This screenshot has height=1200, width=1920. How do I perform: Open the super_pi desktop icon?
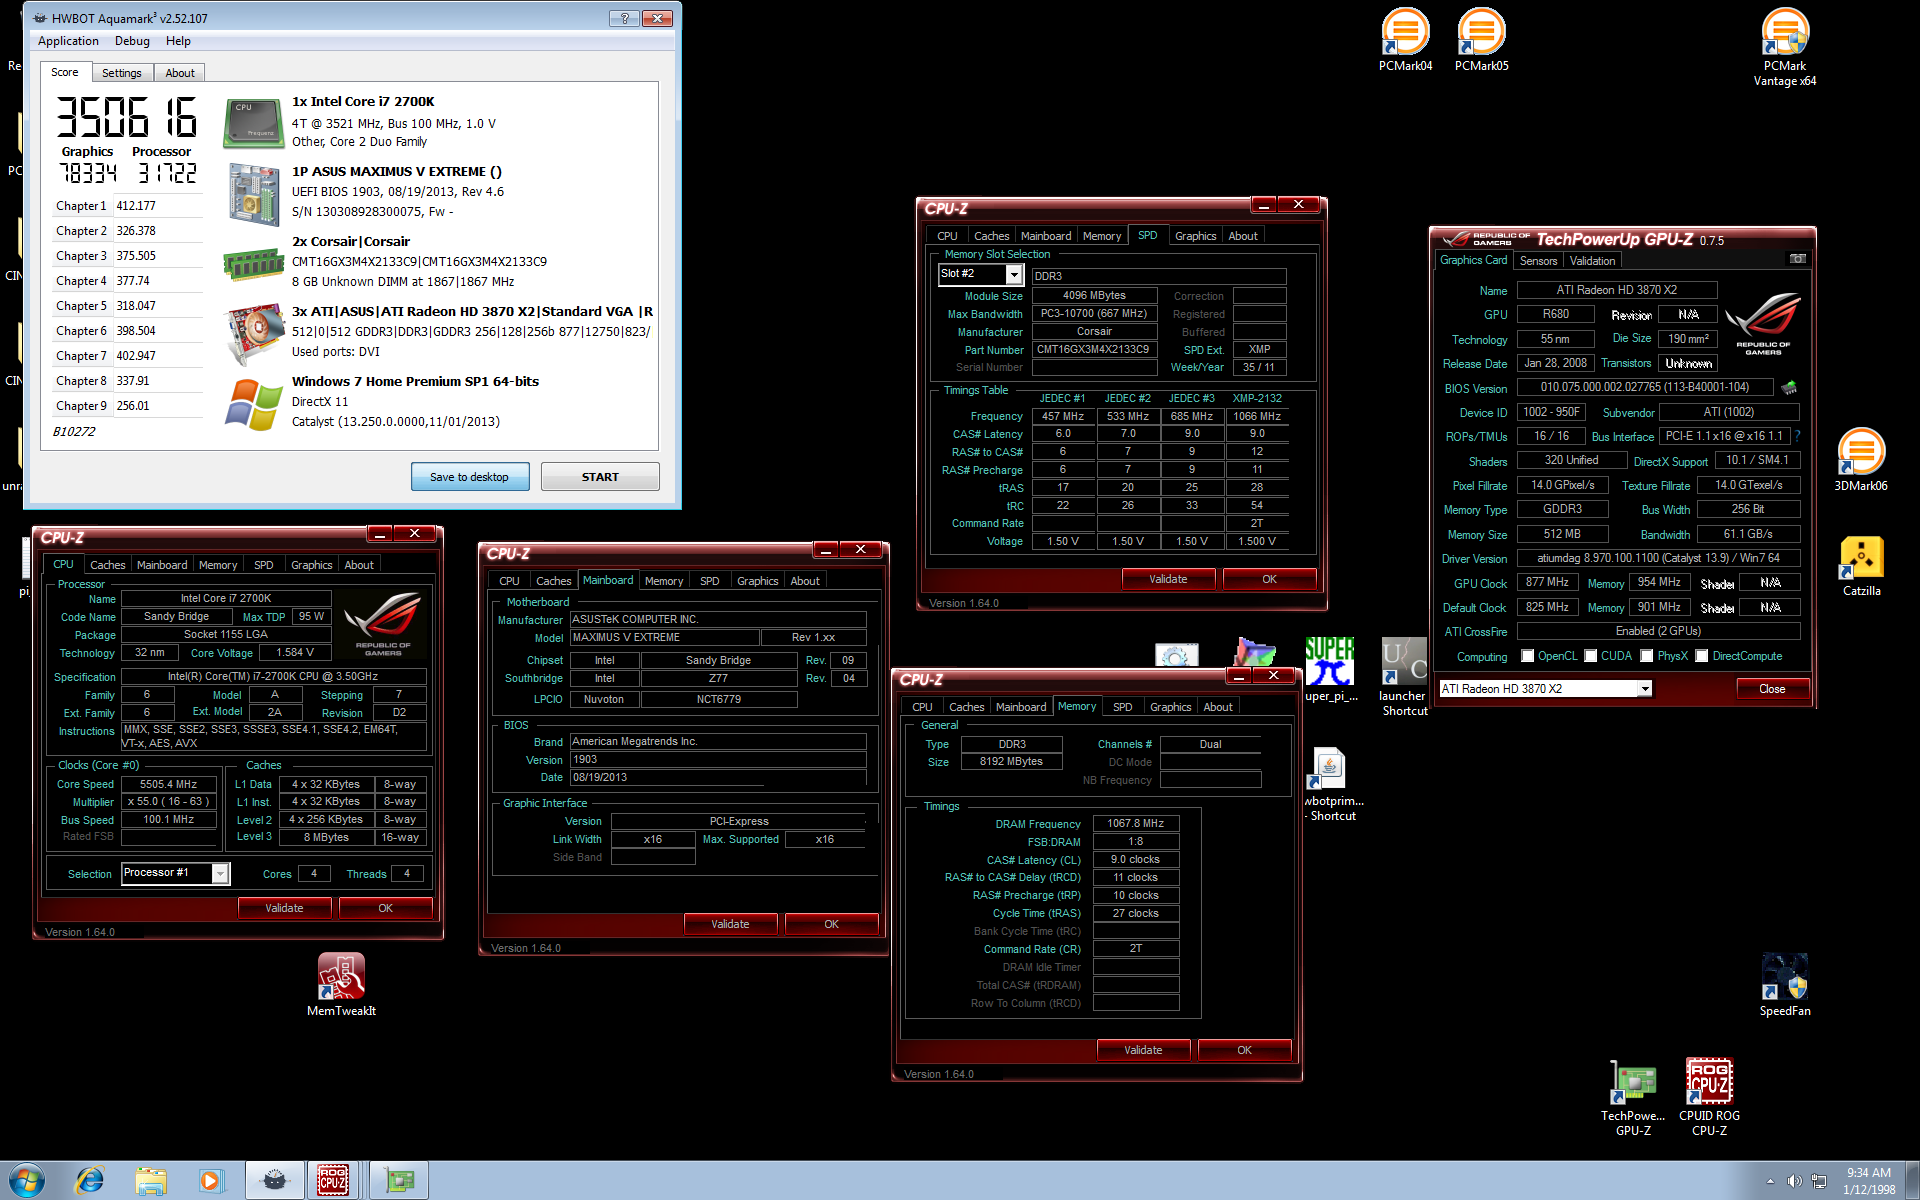pyautogui.click(x=1330, y=669)
